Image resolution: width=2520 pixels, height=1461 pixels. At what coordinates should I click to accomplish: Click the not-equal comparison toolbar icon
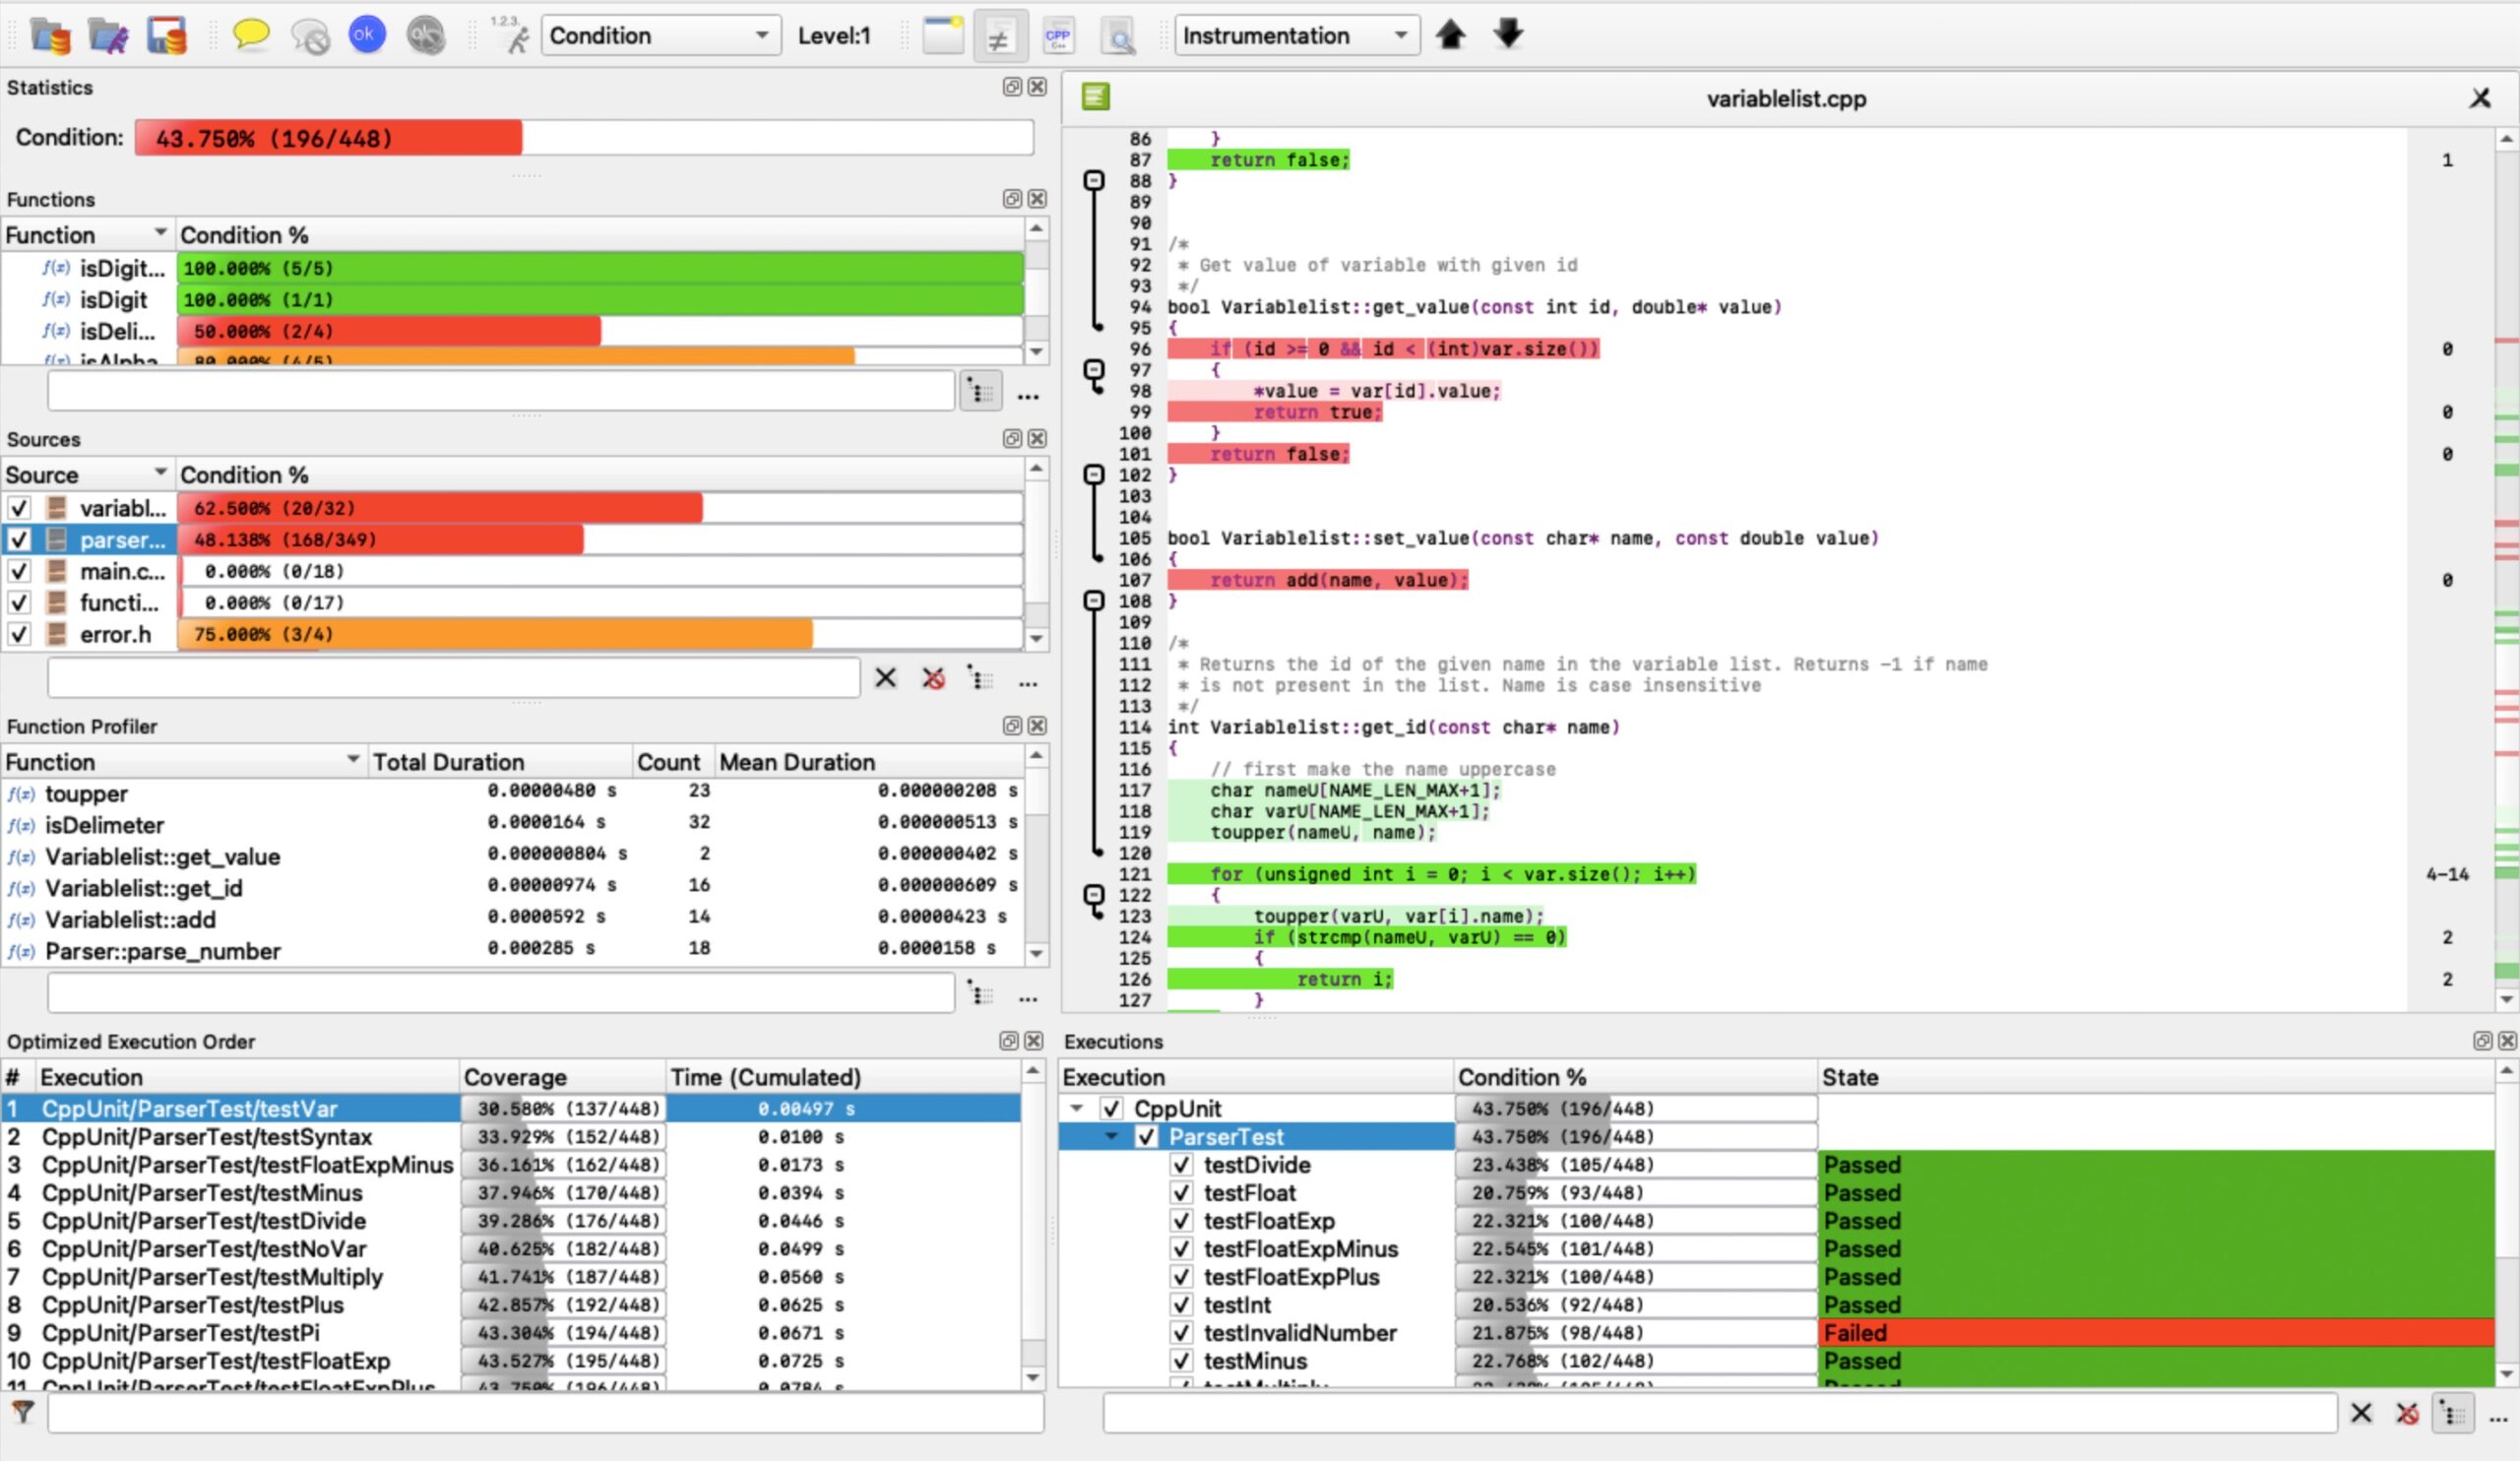coord(998,38)
